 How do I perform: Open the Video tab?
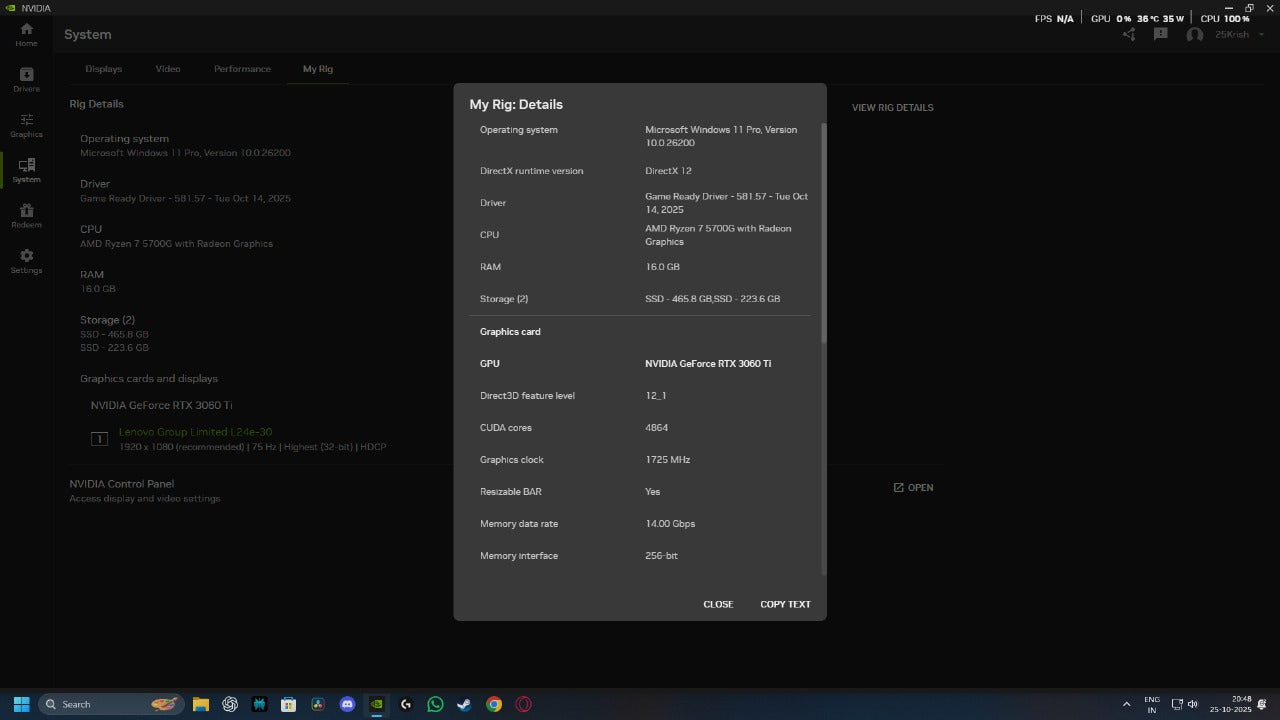(x=168, y=69)
